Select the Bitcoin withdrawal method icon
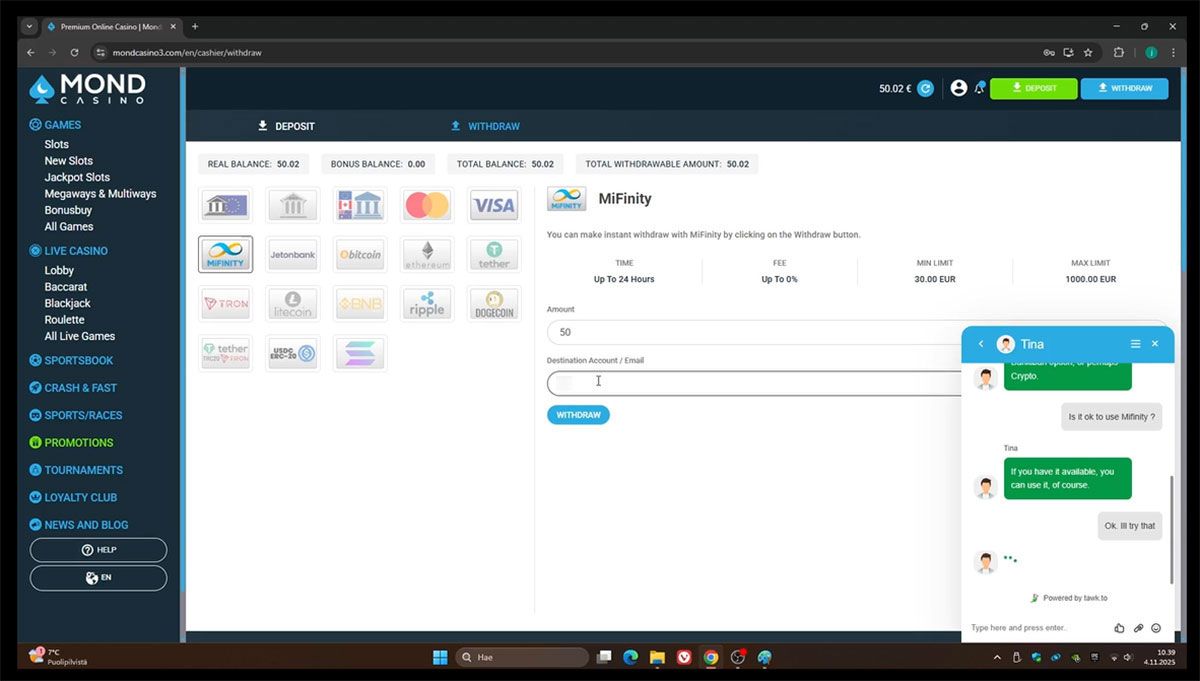Viewport: 1200px width, 681px height. pyautogui.click(x=359, y=255)
